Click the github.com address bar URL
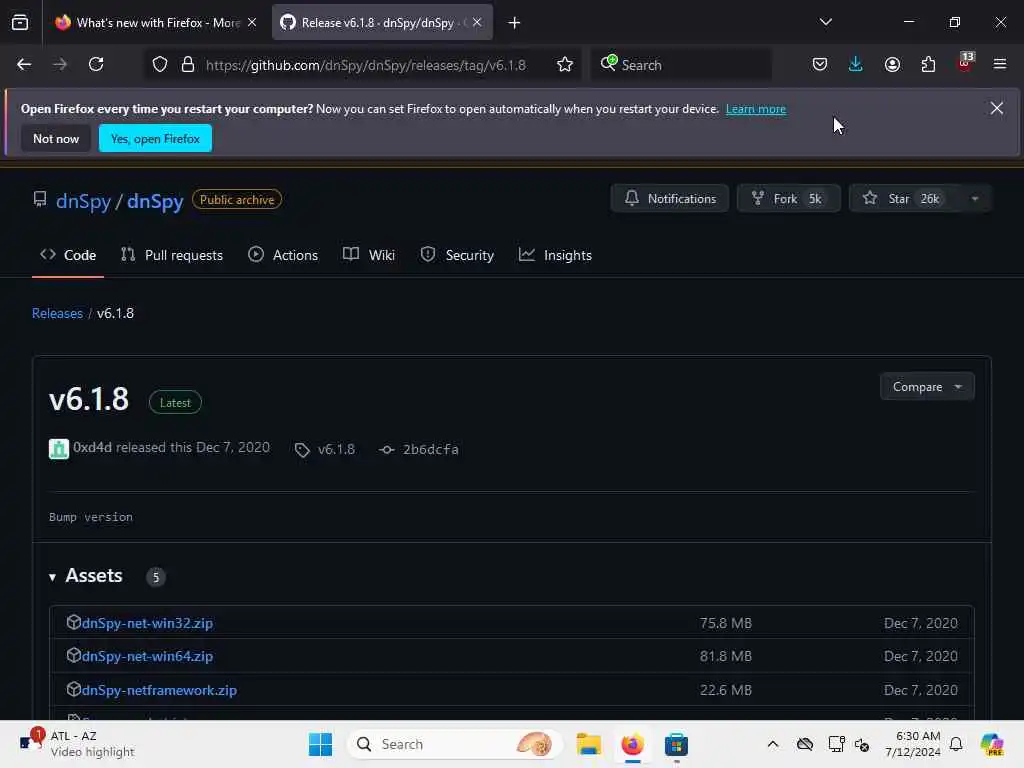The image size is (1024, 768). 366,65
